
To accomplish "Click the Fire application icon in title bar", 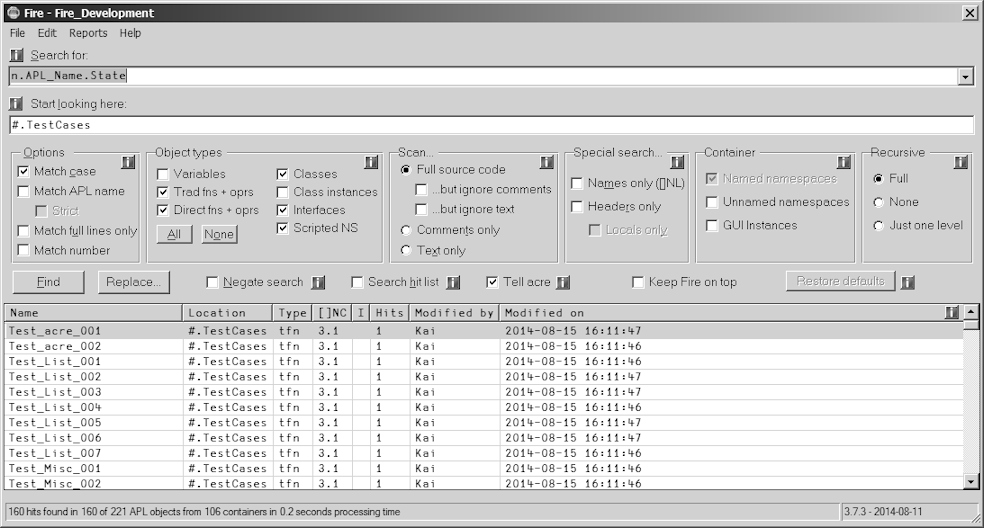I will click(x=13, y=13).
